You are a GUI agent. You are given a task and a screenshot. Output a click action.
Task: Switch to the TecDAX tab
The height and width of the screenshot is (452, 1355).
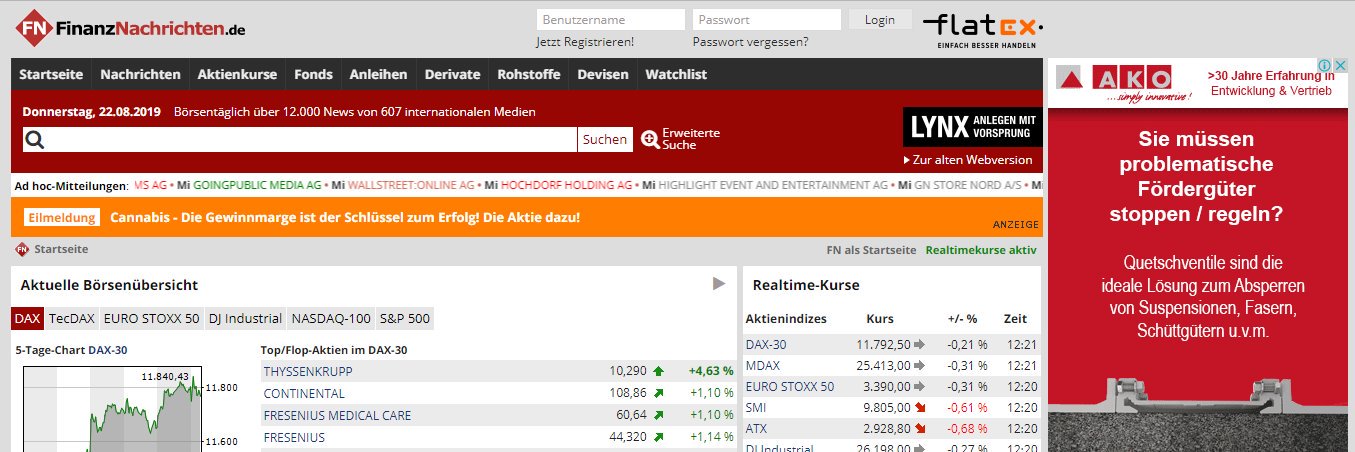point(72,319)
